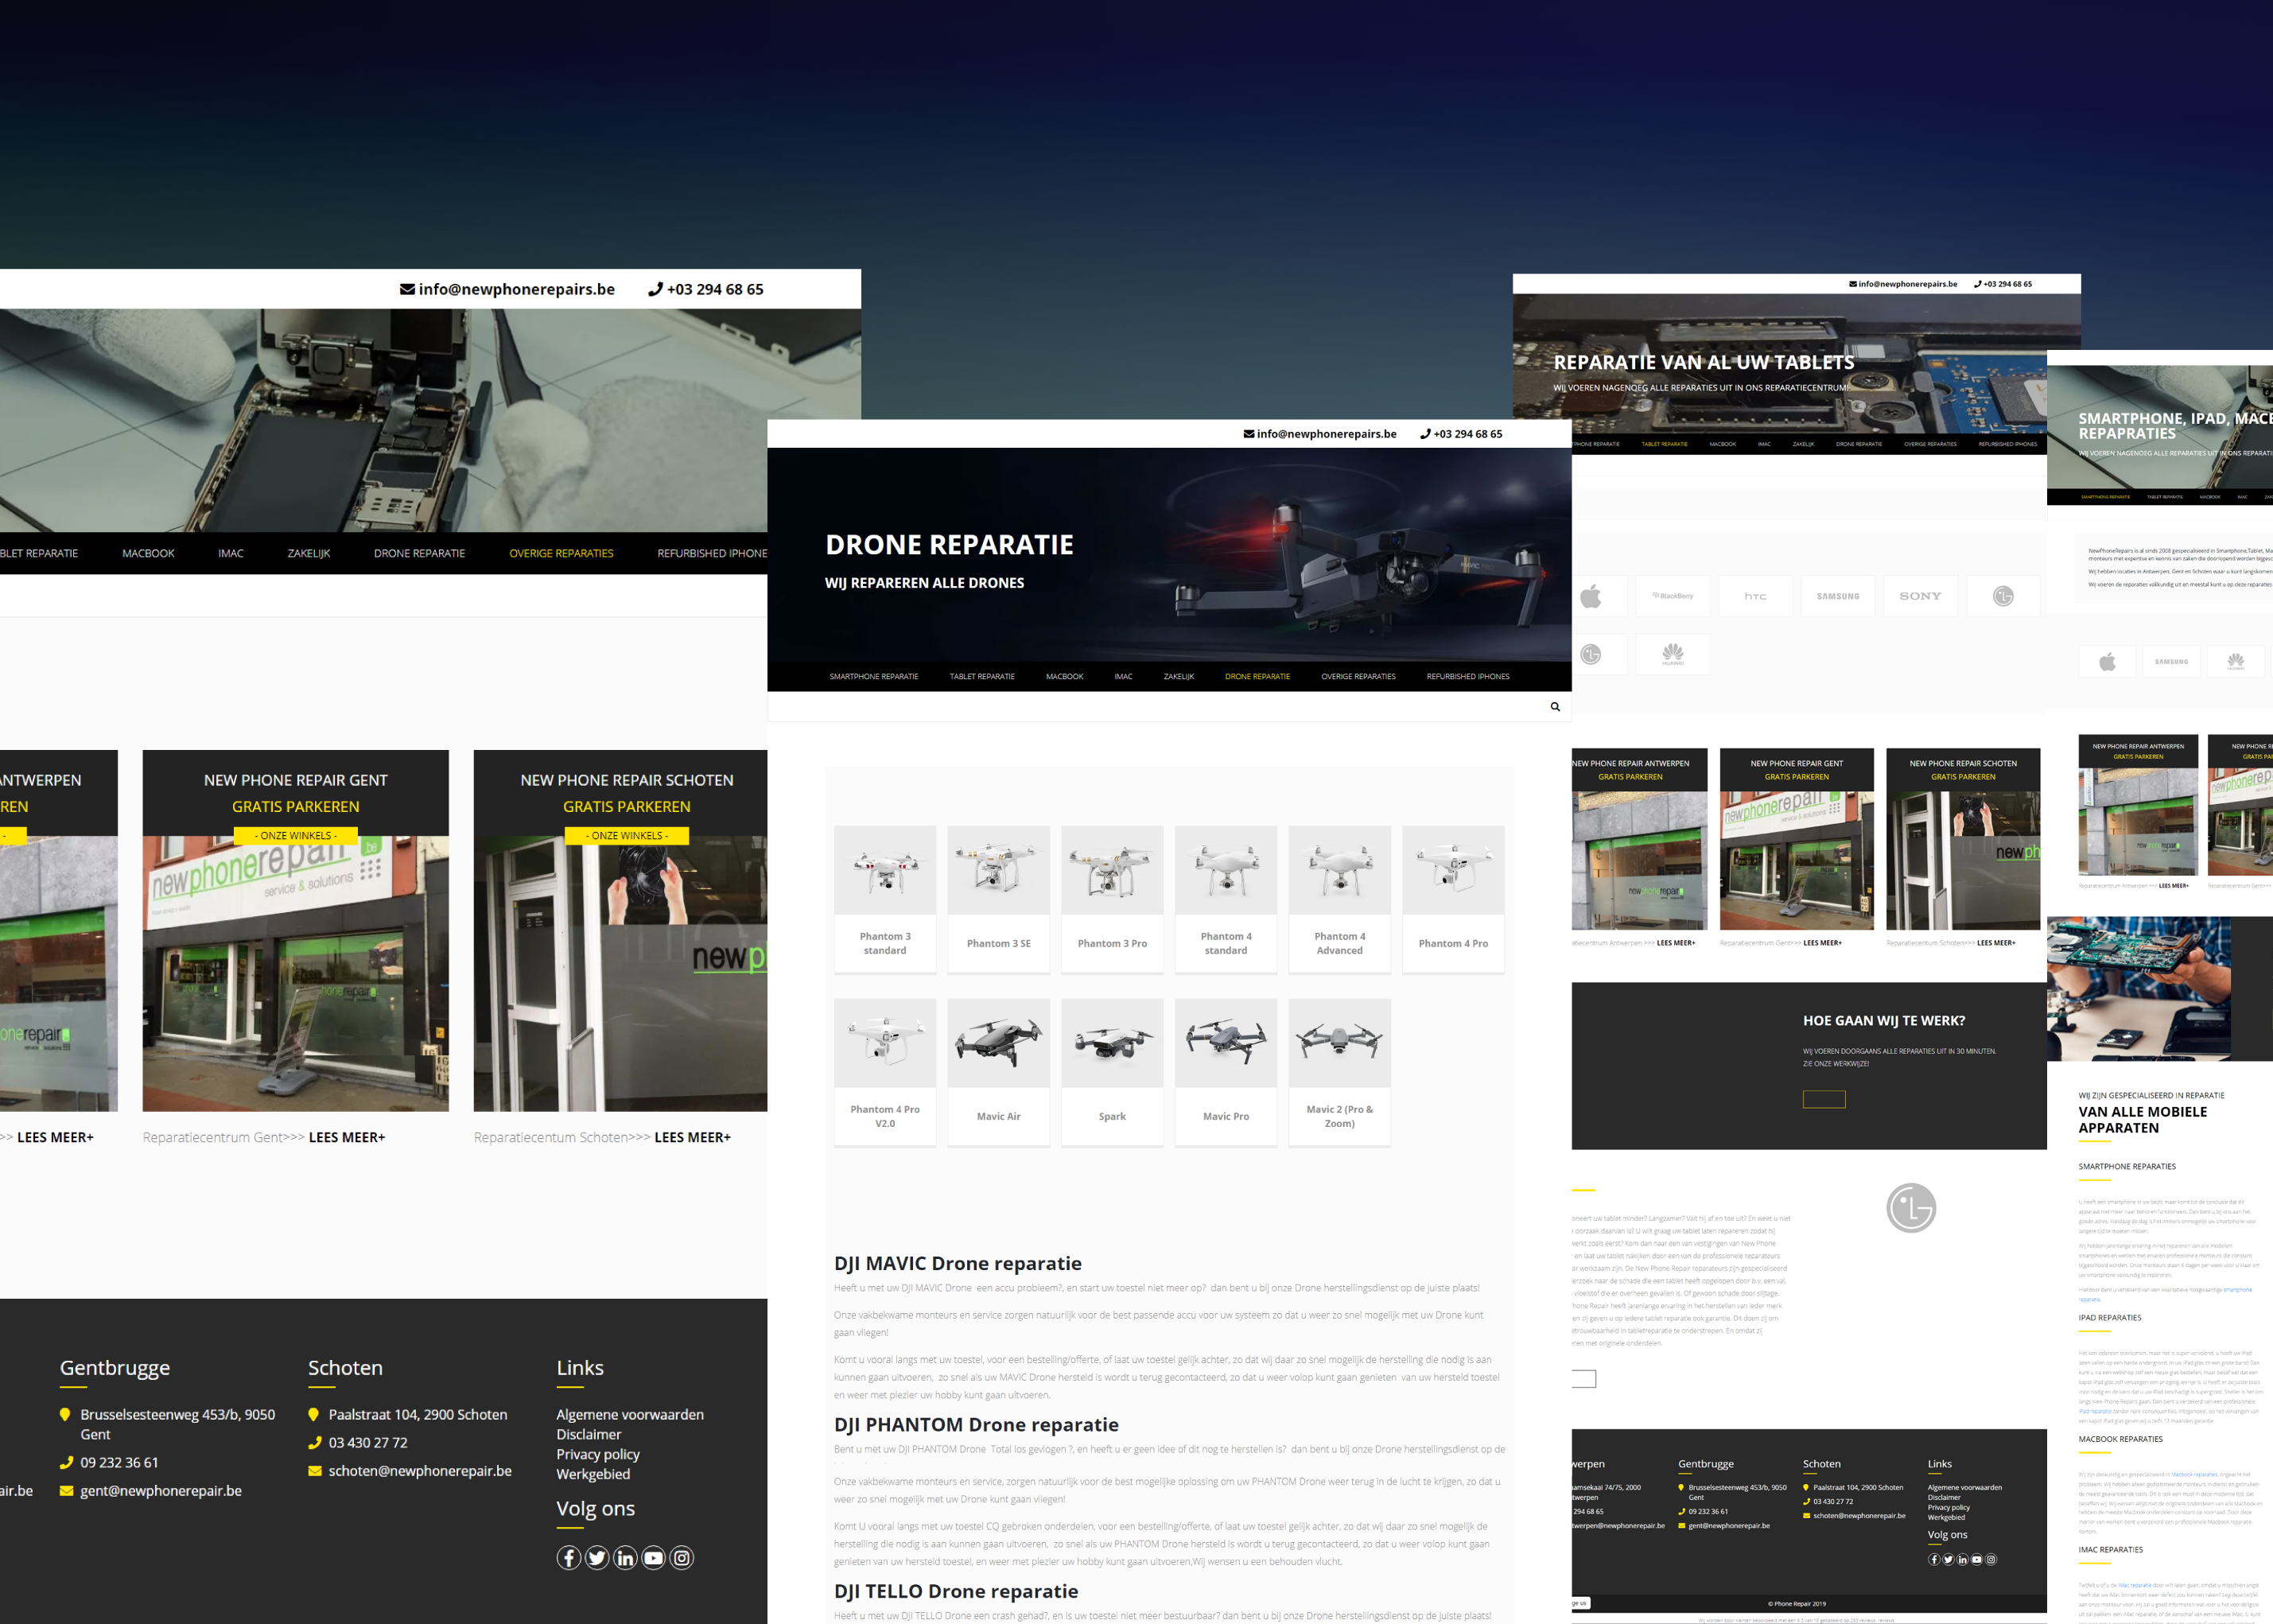Click the search magnifier on the drone page

[1555, 706]
